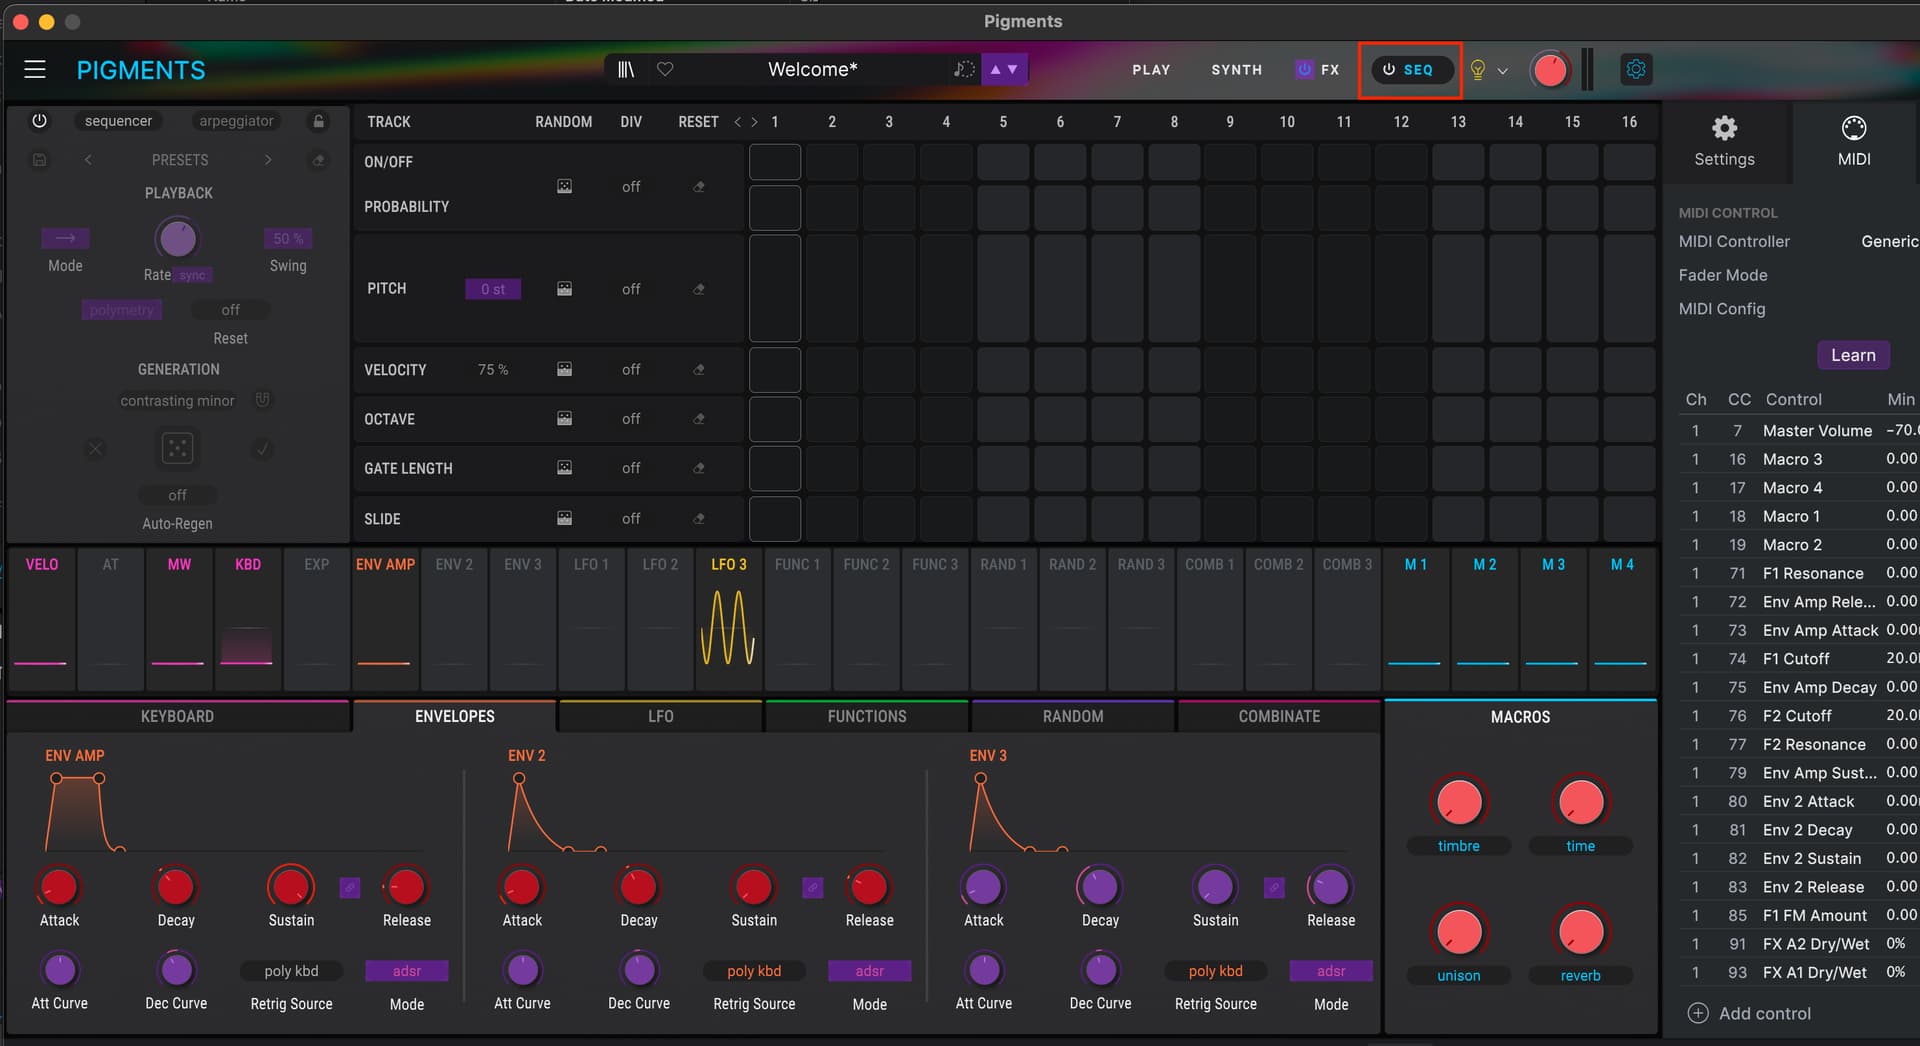Click the MIDI Learn button
Screen dimensions: 1920x1046
[1853, 355]
